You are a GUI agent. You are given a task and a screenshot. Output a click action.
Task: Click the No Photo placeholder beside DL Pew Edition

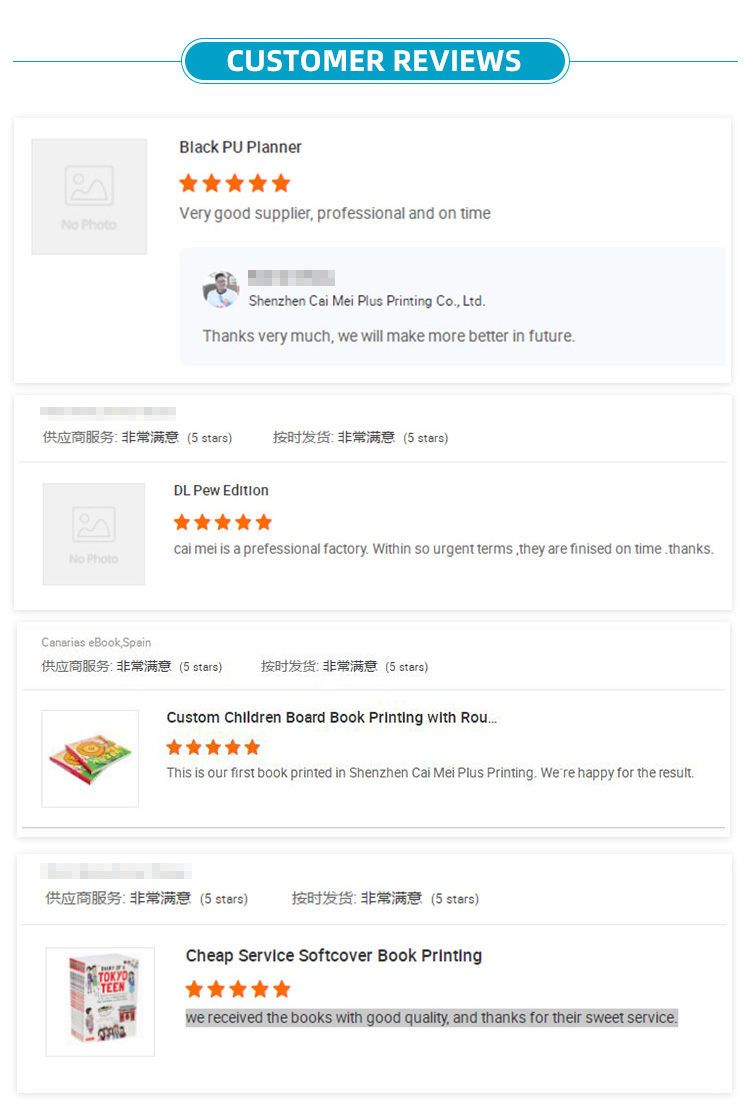pos(94,534)
